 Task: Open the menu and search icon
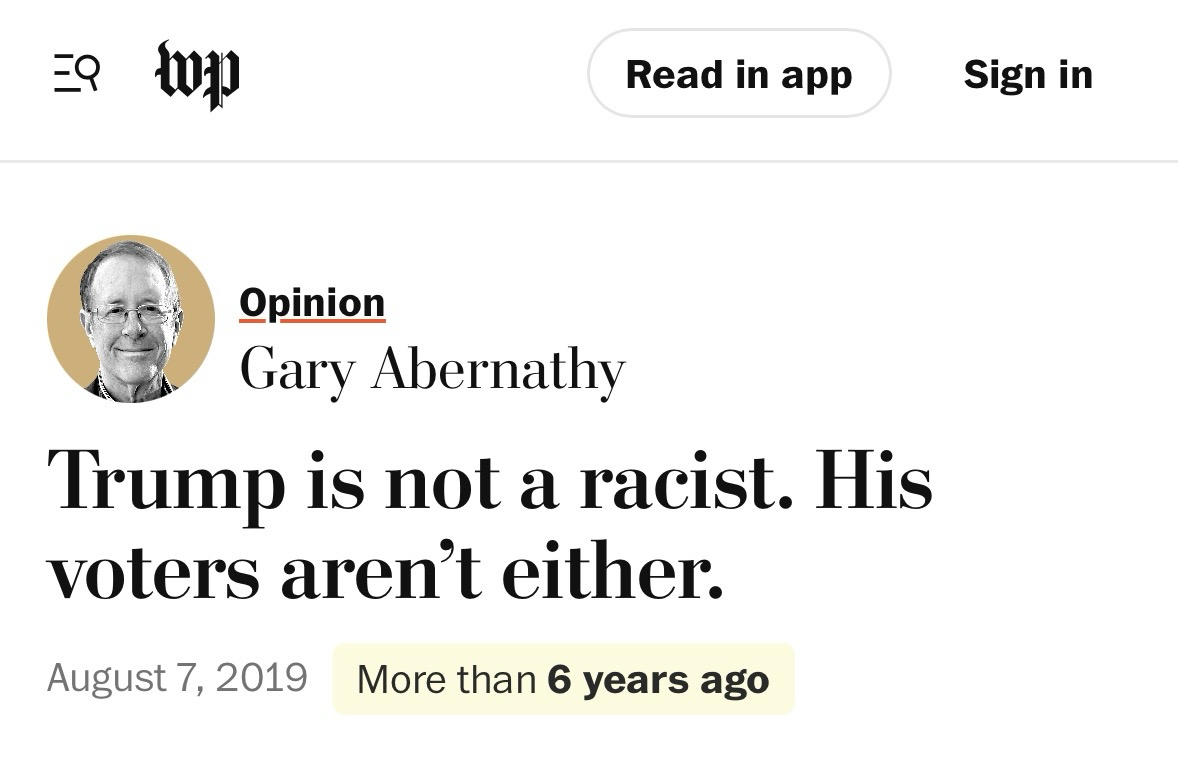pyautogui.click(x=76, y=75)
